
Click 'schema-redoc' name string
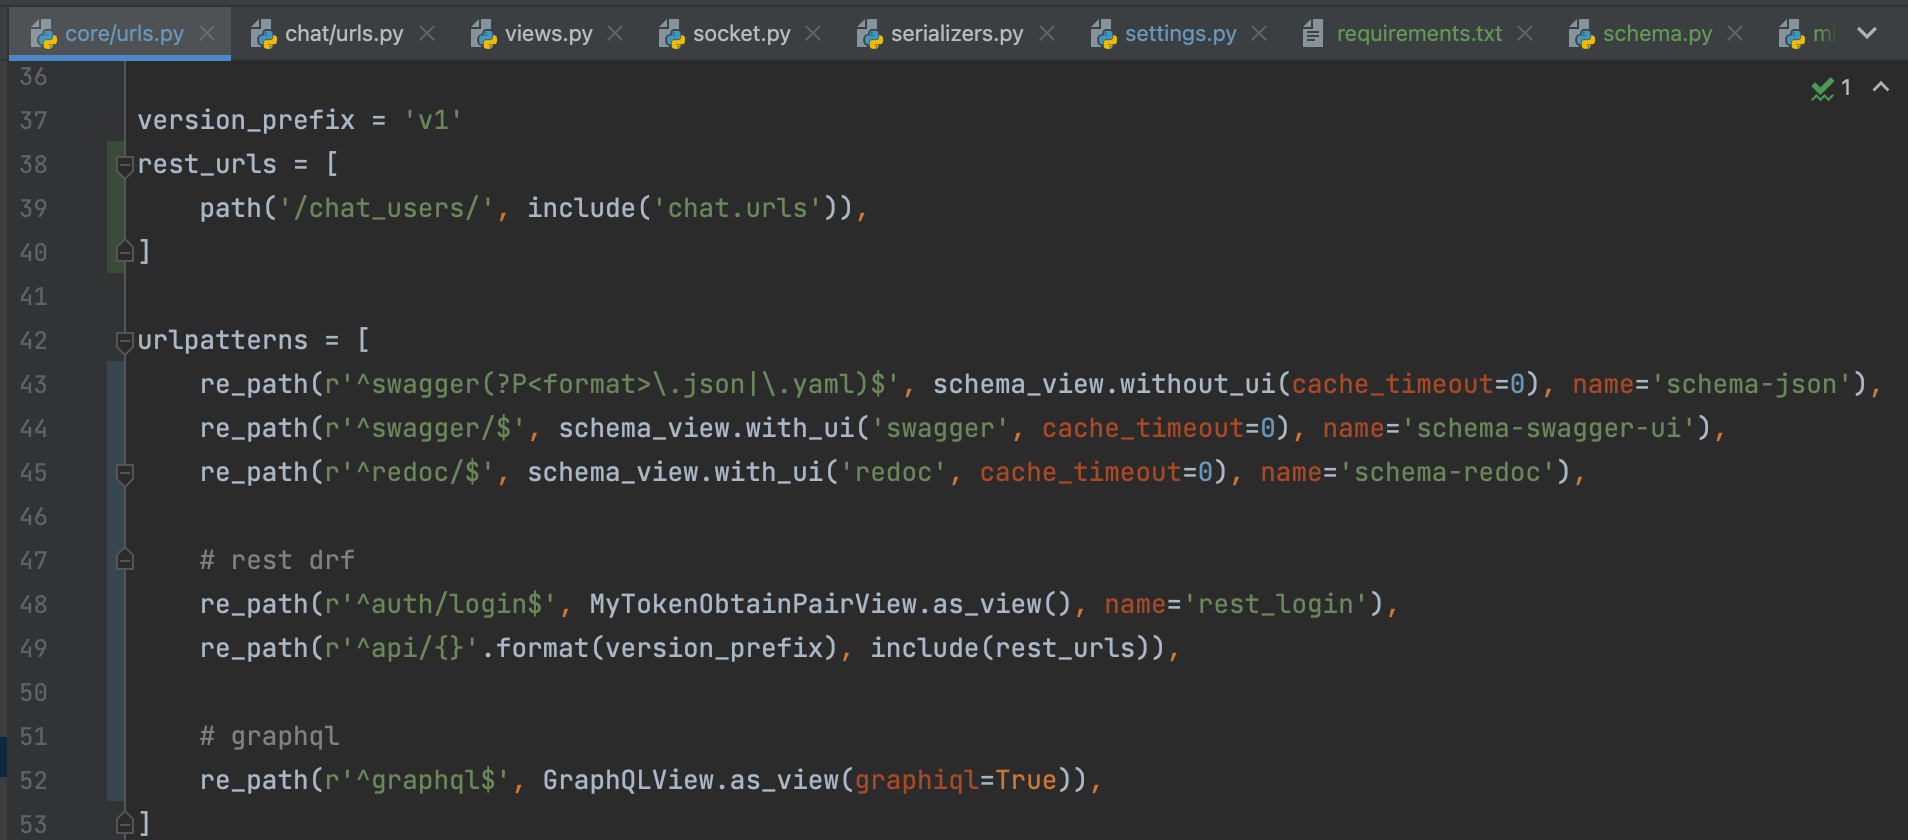[1448, 472]
